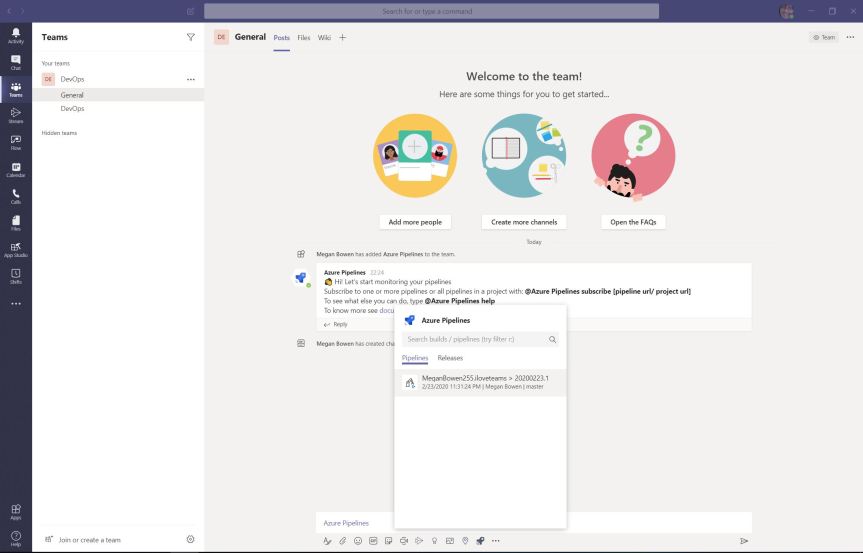Open the Calendar app in sidebar
The height and width of the screenshot is (553, 863).
coord(15,170)
